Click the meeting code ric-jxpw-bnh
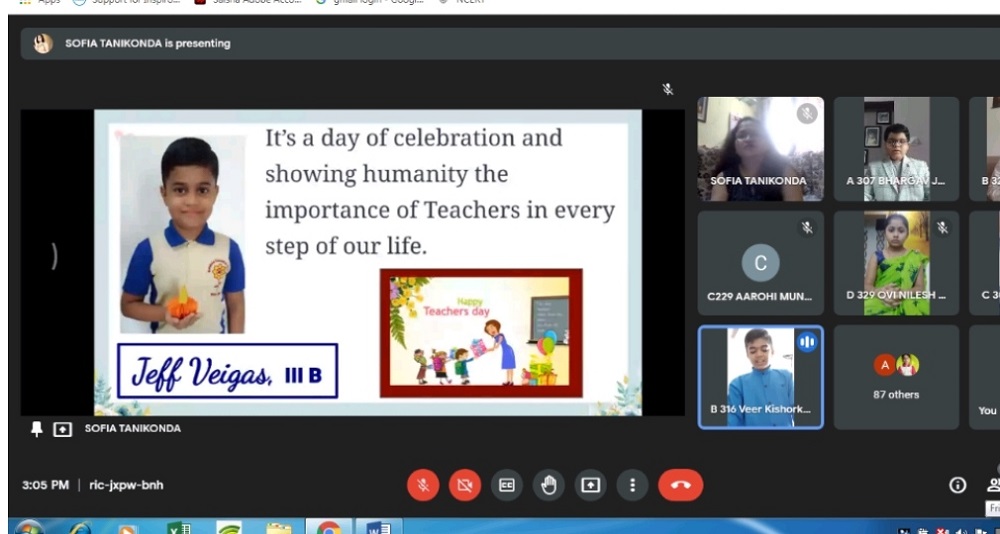The width and height of the screenshot is (1000, 534). tap(126, 485)
